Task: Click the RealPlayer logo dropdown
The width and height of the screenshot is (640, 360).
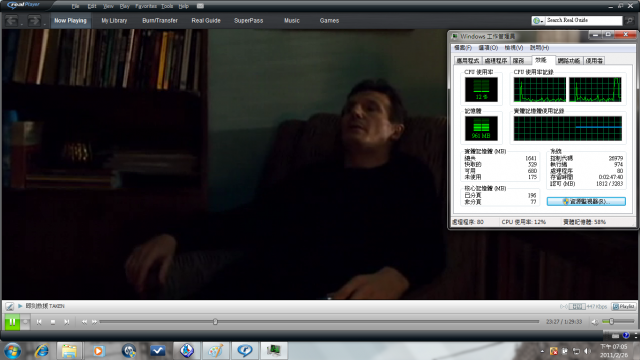Action: pos(24,5)
